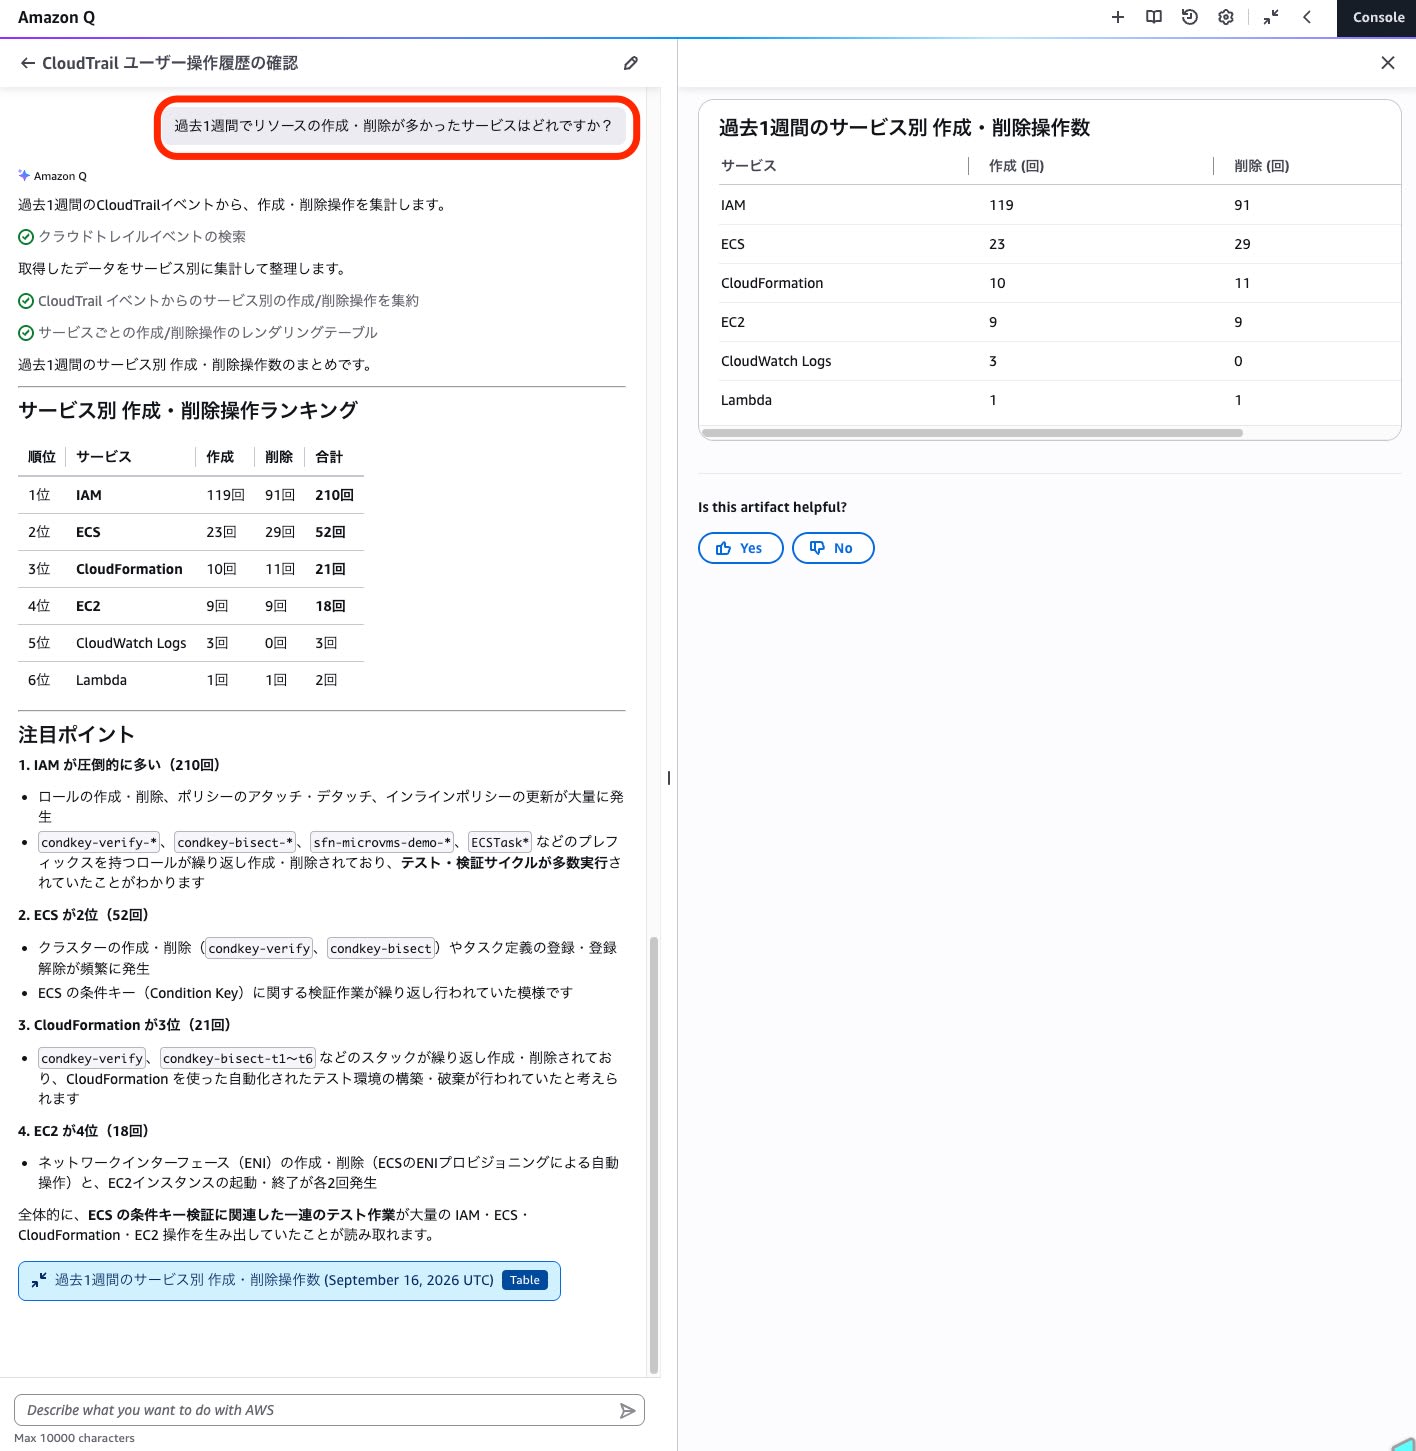
Task: Expand CloudTrail イベントからのサービス別 集約 step
Action: click(x=218, y=301)
